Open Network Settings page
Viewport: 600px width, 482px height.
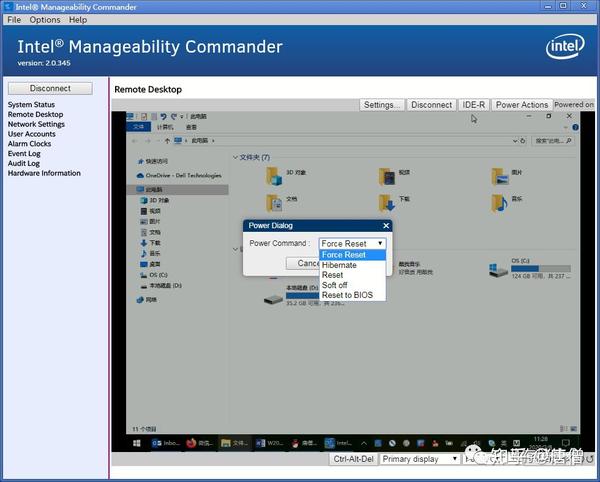coord(36,124)
